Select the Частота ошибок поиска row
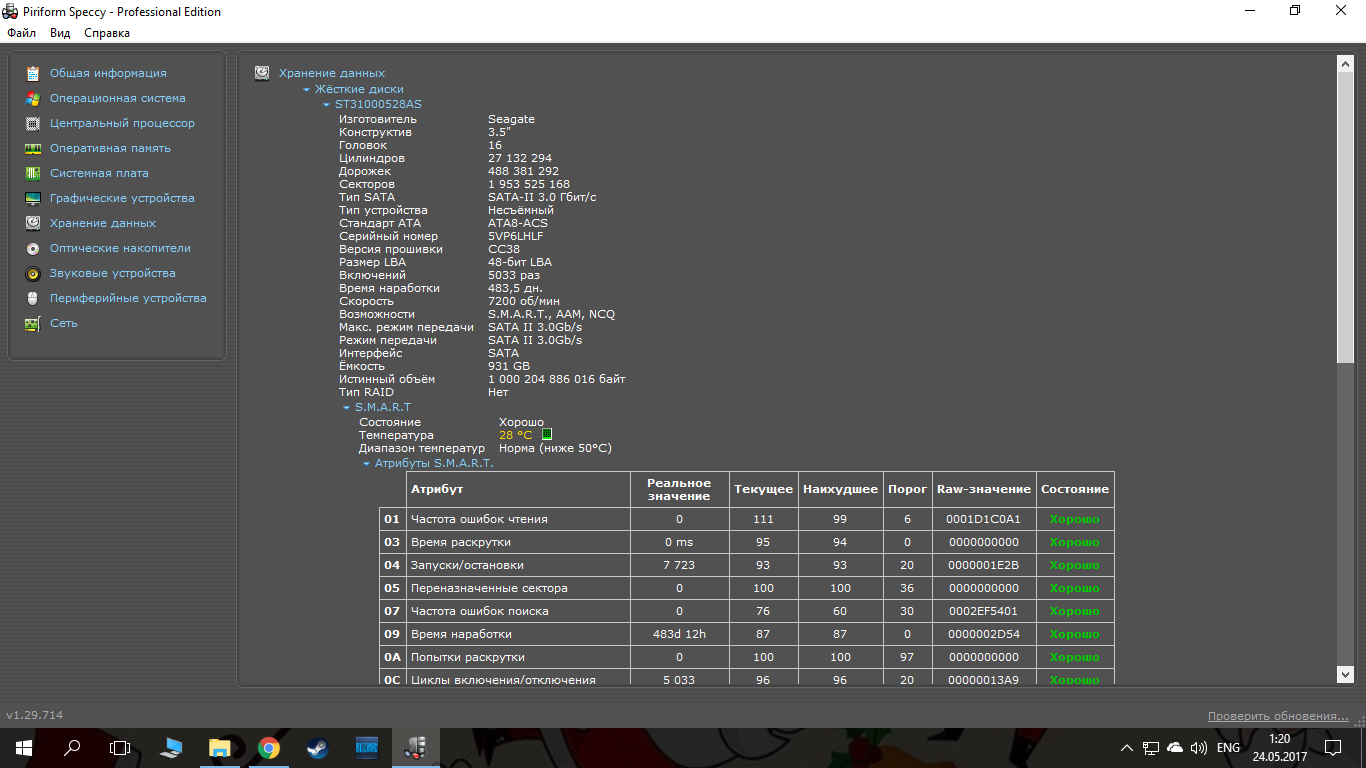 point(746,611)
